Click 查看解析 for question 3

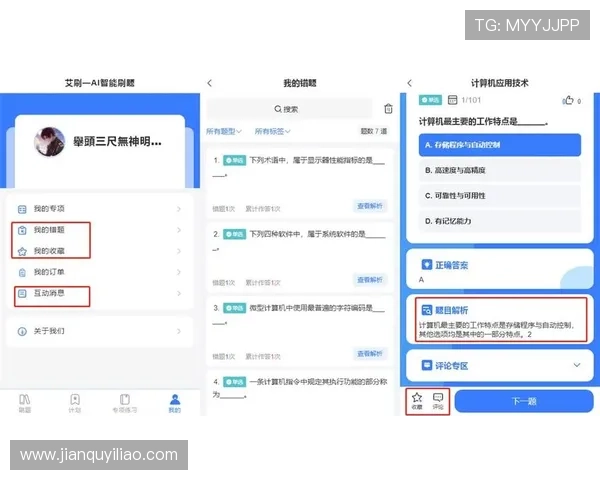(370, 354)
